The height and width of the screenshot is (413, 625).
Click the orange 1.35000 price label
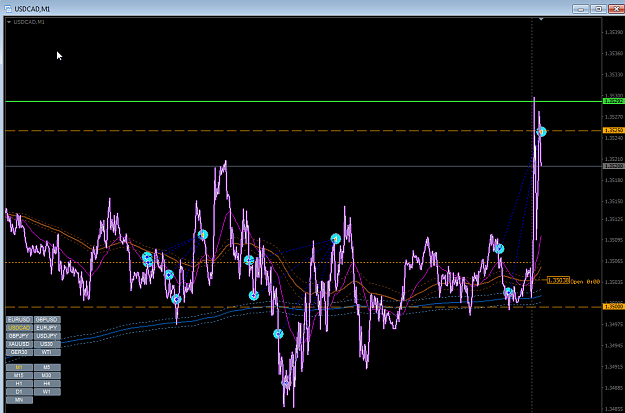[x=614, y=307]
